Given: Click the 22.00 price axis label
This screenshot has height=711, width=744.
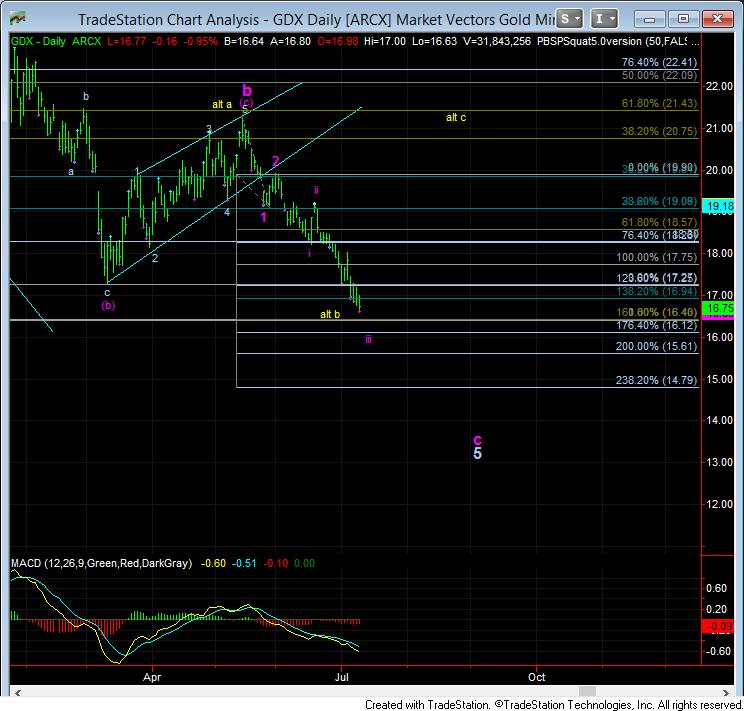Looking at the screenshot, I should coord(719,86).
